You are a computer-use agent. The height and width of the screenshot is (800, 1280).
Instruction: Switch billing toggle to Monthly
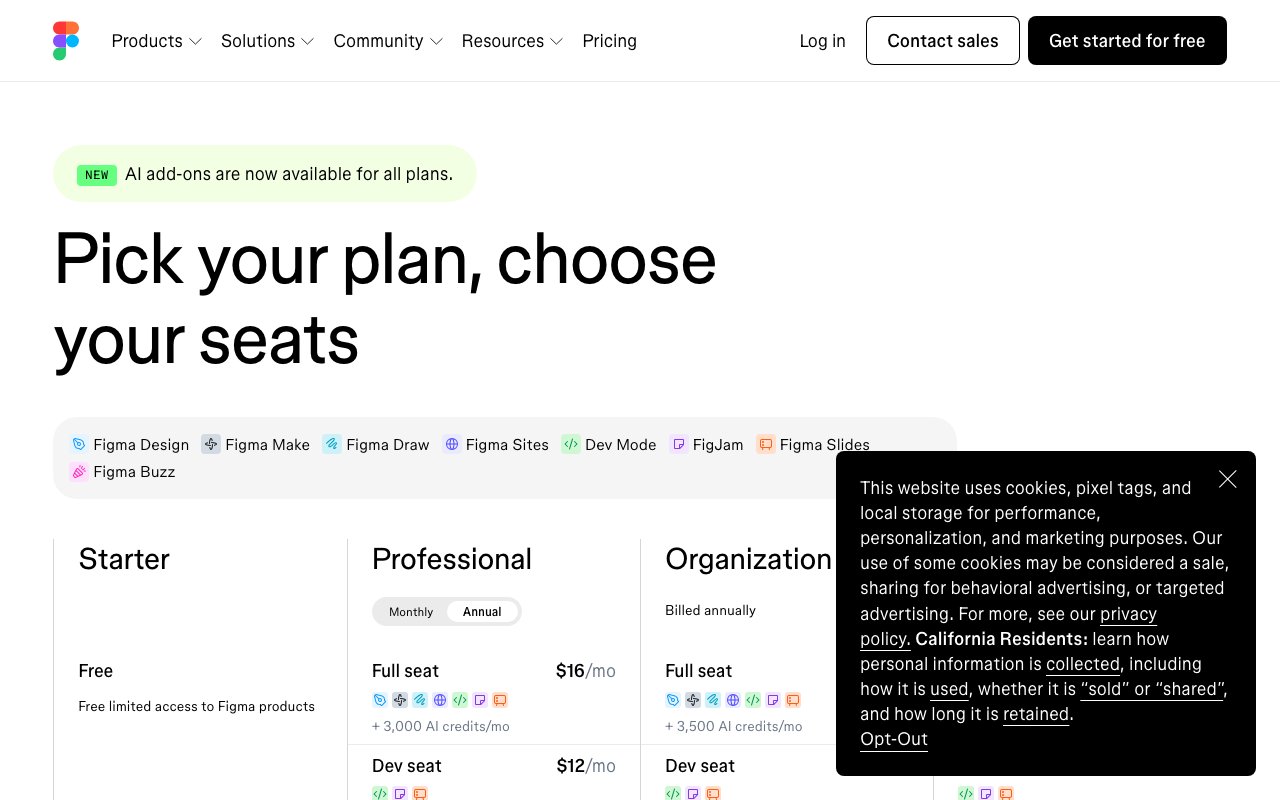(x=411, y=612)
